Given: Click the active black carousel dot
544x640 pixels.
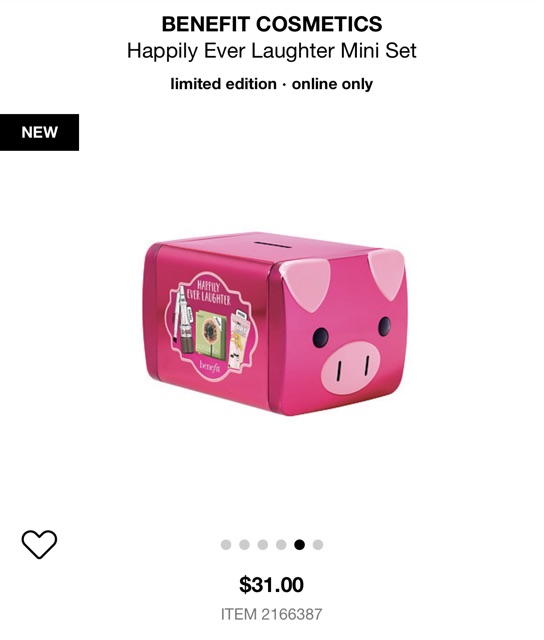Looking at the screenshot, I should 300,544.
